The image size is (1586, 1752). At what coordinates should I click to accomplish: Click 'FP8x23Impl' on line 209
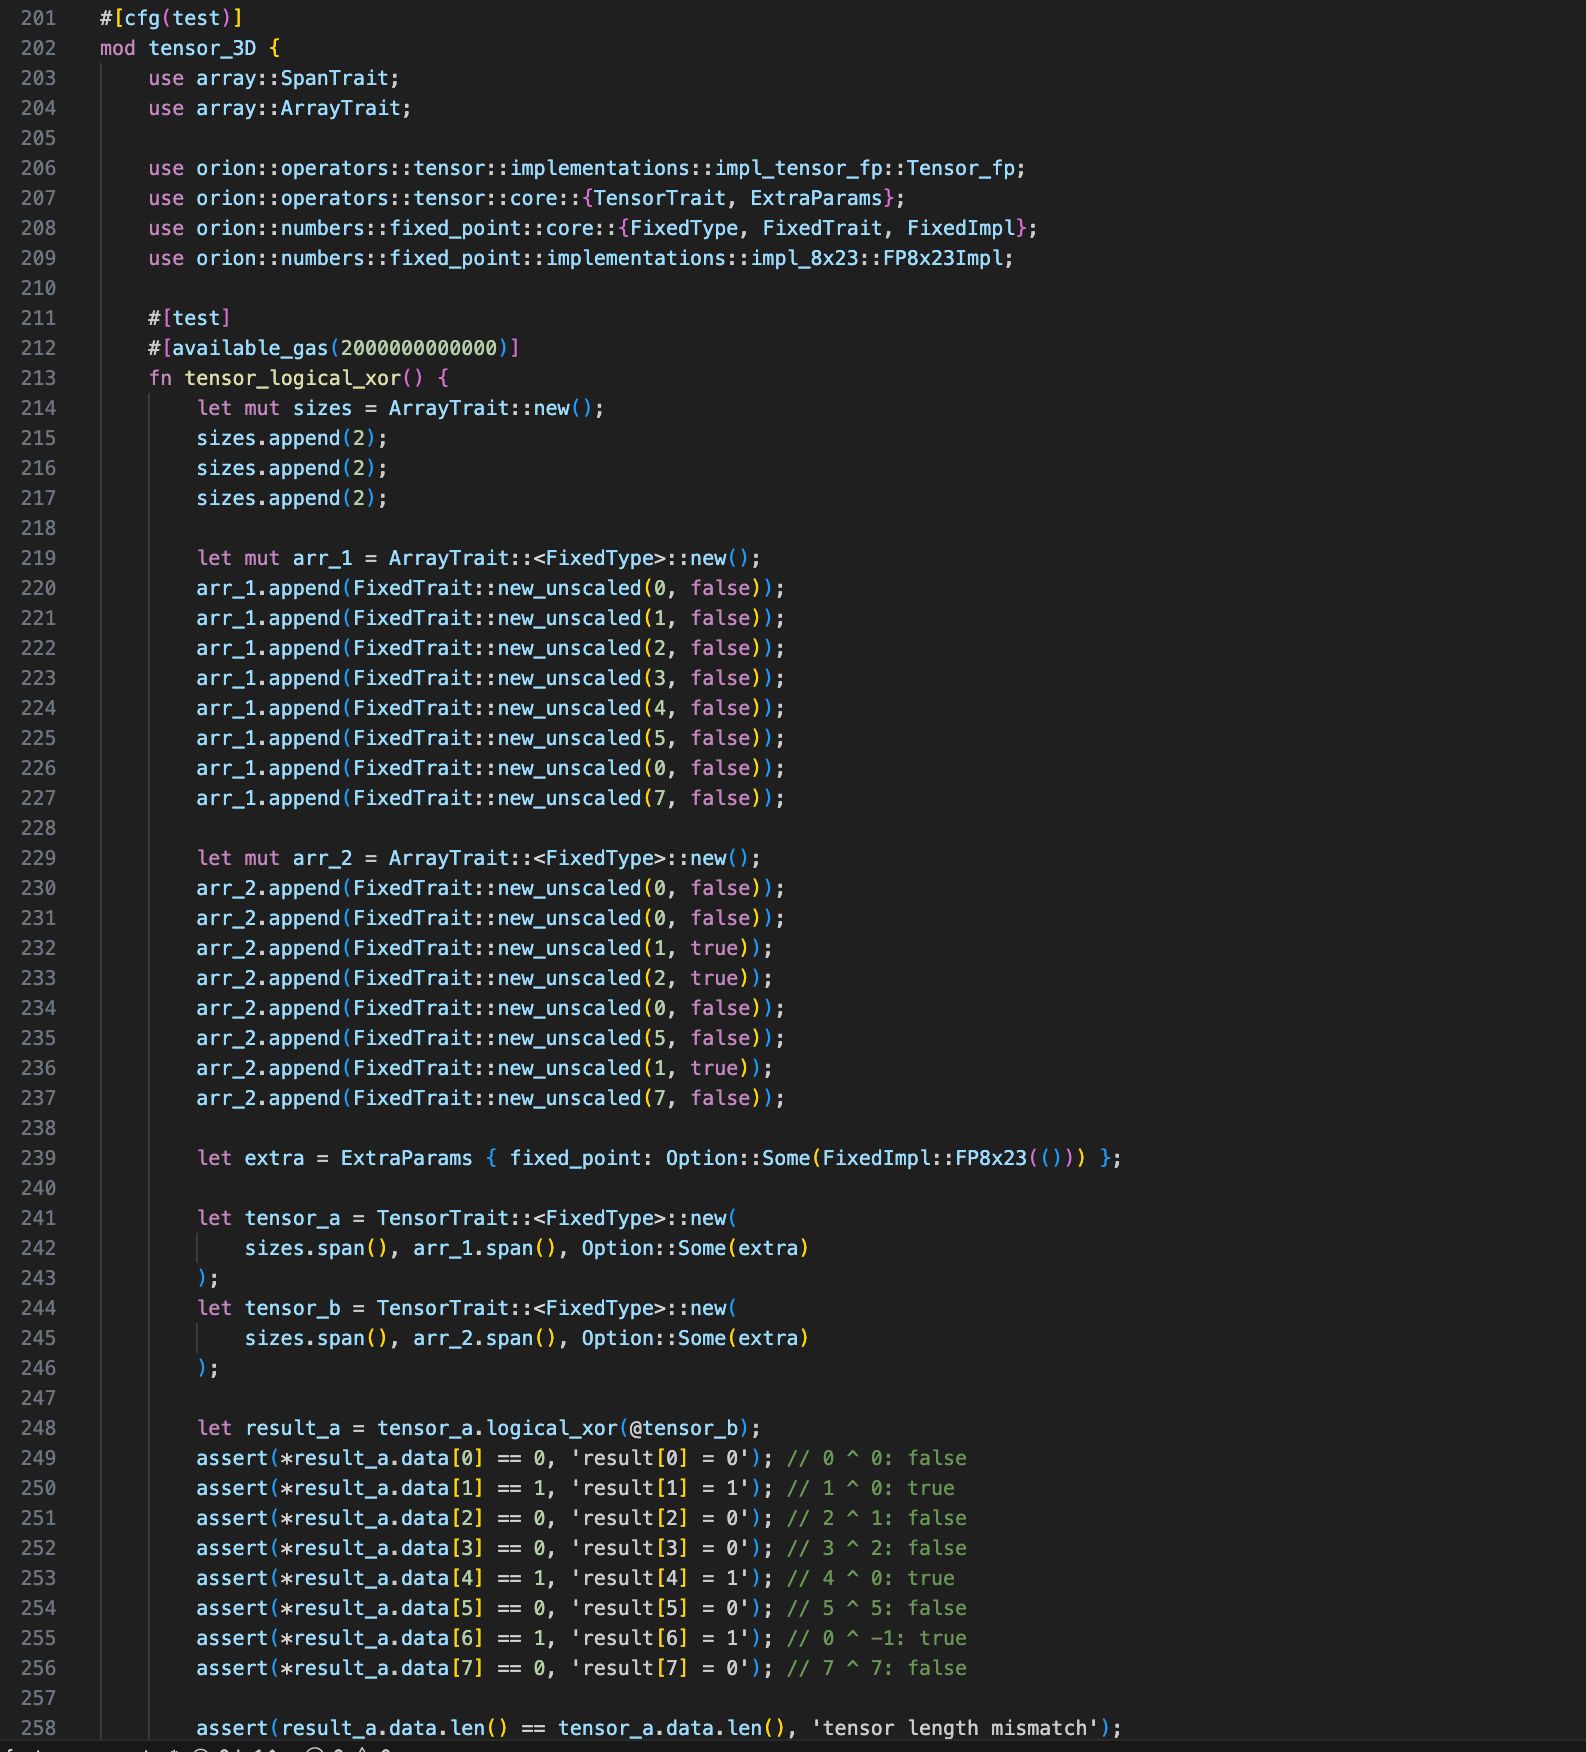[x=942, y=258]
